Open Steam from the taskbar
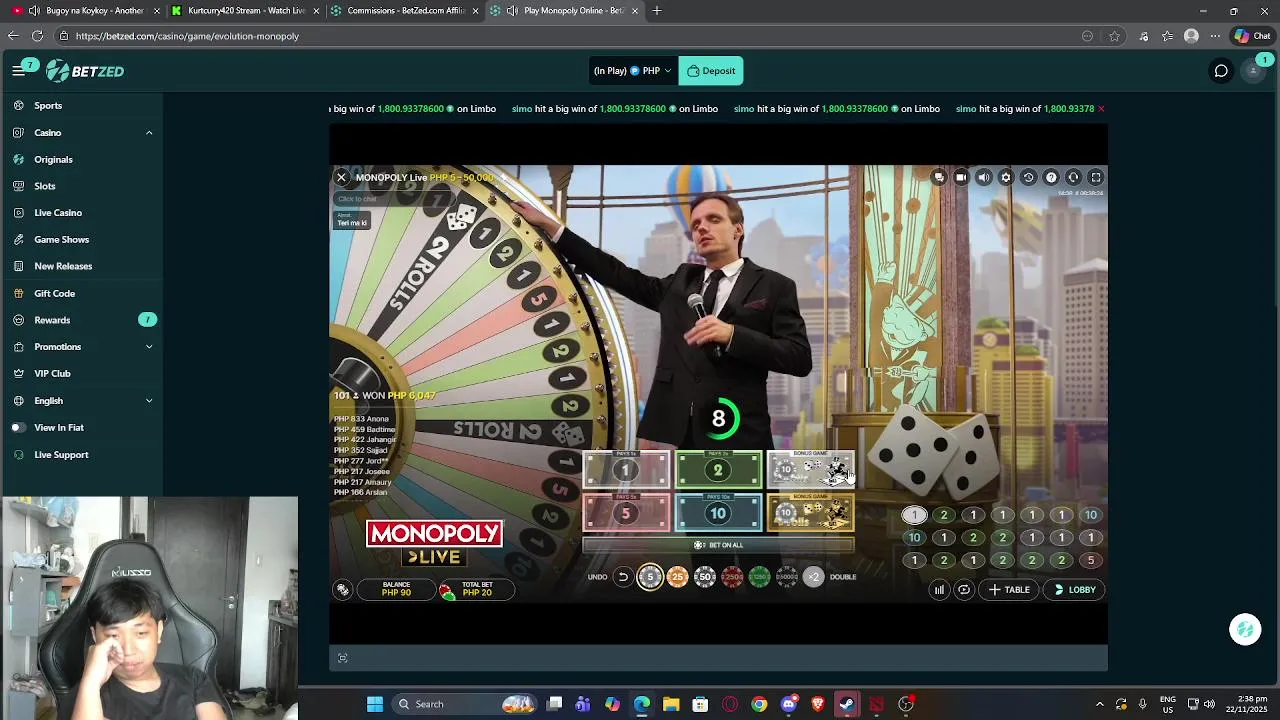Screen dimensions: 1280x720 point(847,704)
